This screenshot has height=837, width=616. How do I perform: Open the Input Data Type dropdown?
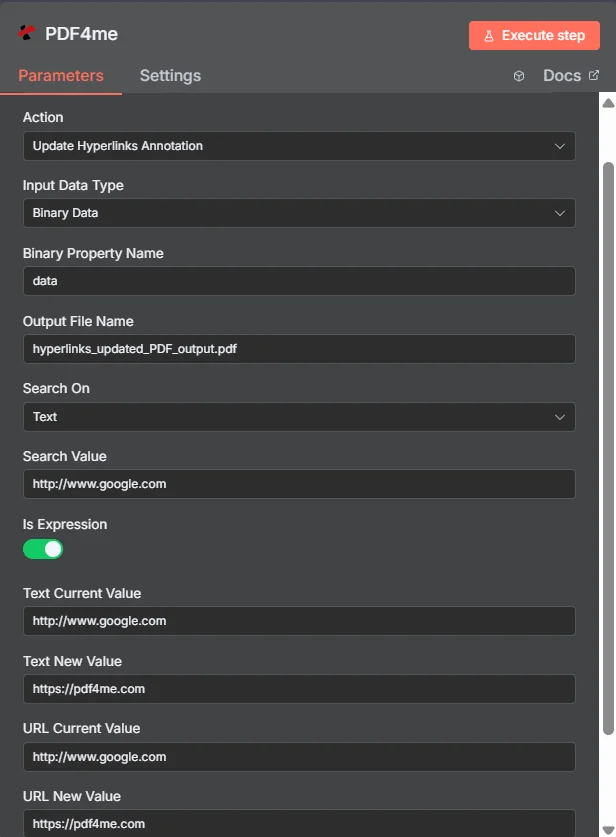pos(299,213)
